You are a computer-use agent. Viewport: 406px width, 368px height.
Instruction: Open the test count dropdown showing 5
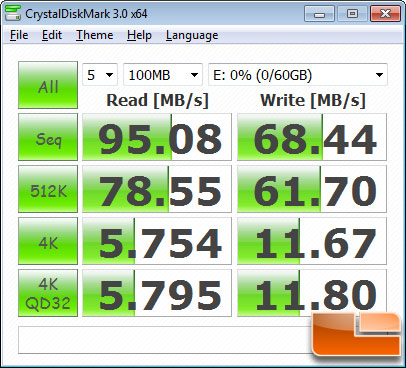pyautogui.click(x=100, y=75)
